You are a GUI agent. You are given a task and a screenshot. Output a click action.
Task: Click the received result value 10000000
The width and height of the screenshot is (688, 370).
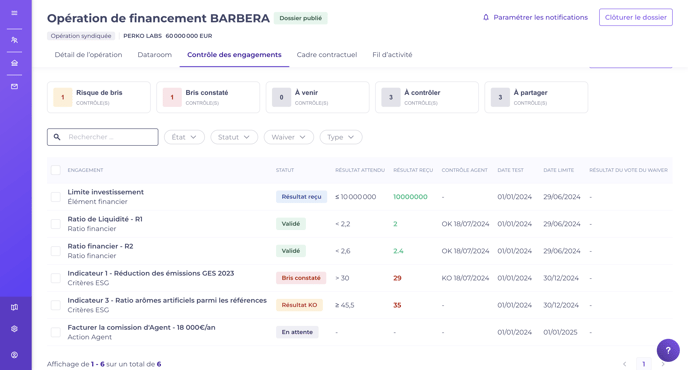click(410, 197)
